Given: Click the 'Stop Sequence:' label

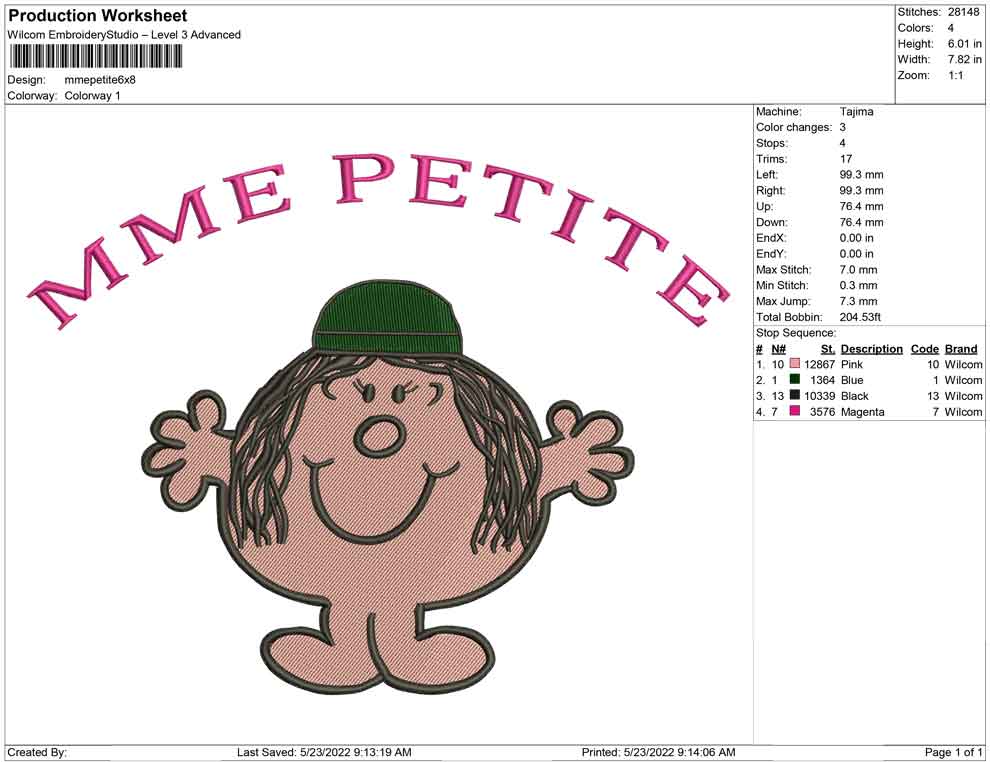Looking at the screenshot, I should click(x=796, y=333).
